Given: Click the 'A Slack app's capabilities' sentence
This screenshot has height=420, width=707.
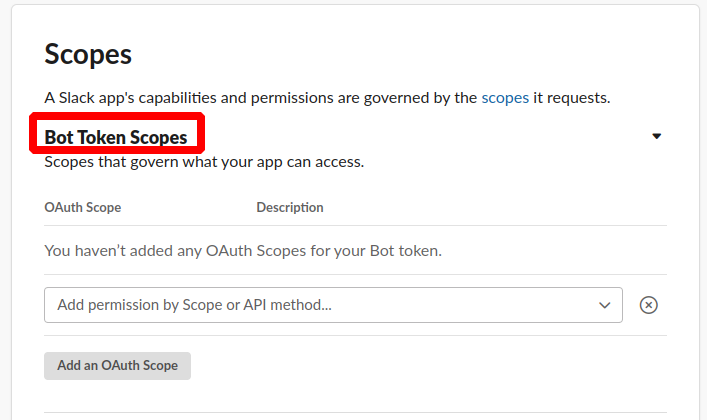Looking at the screenshot, I should pos(327,98).
